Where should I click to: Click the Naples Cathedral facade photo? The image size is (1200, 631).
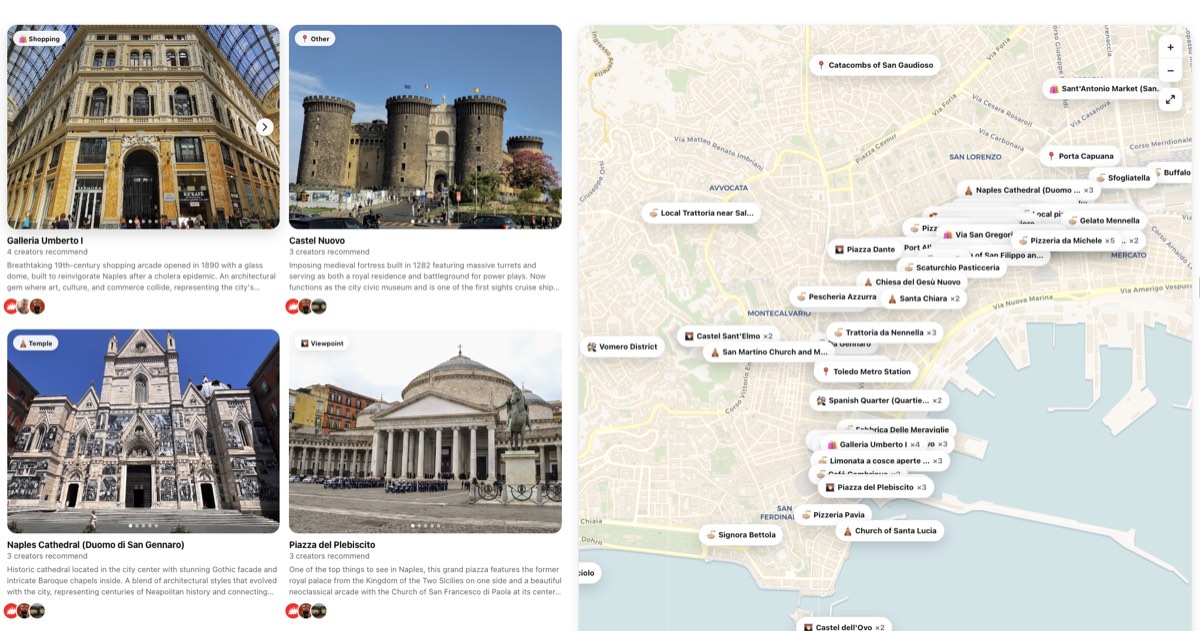pos(143,431)
